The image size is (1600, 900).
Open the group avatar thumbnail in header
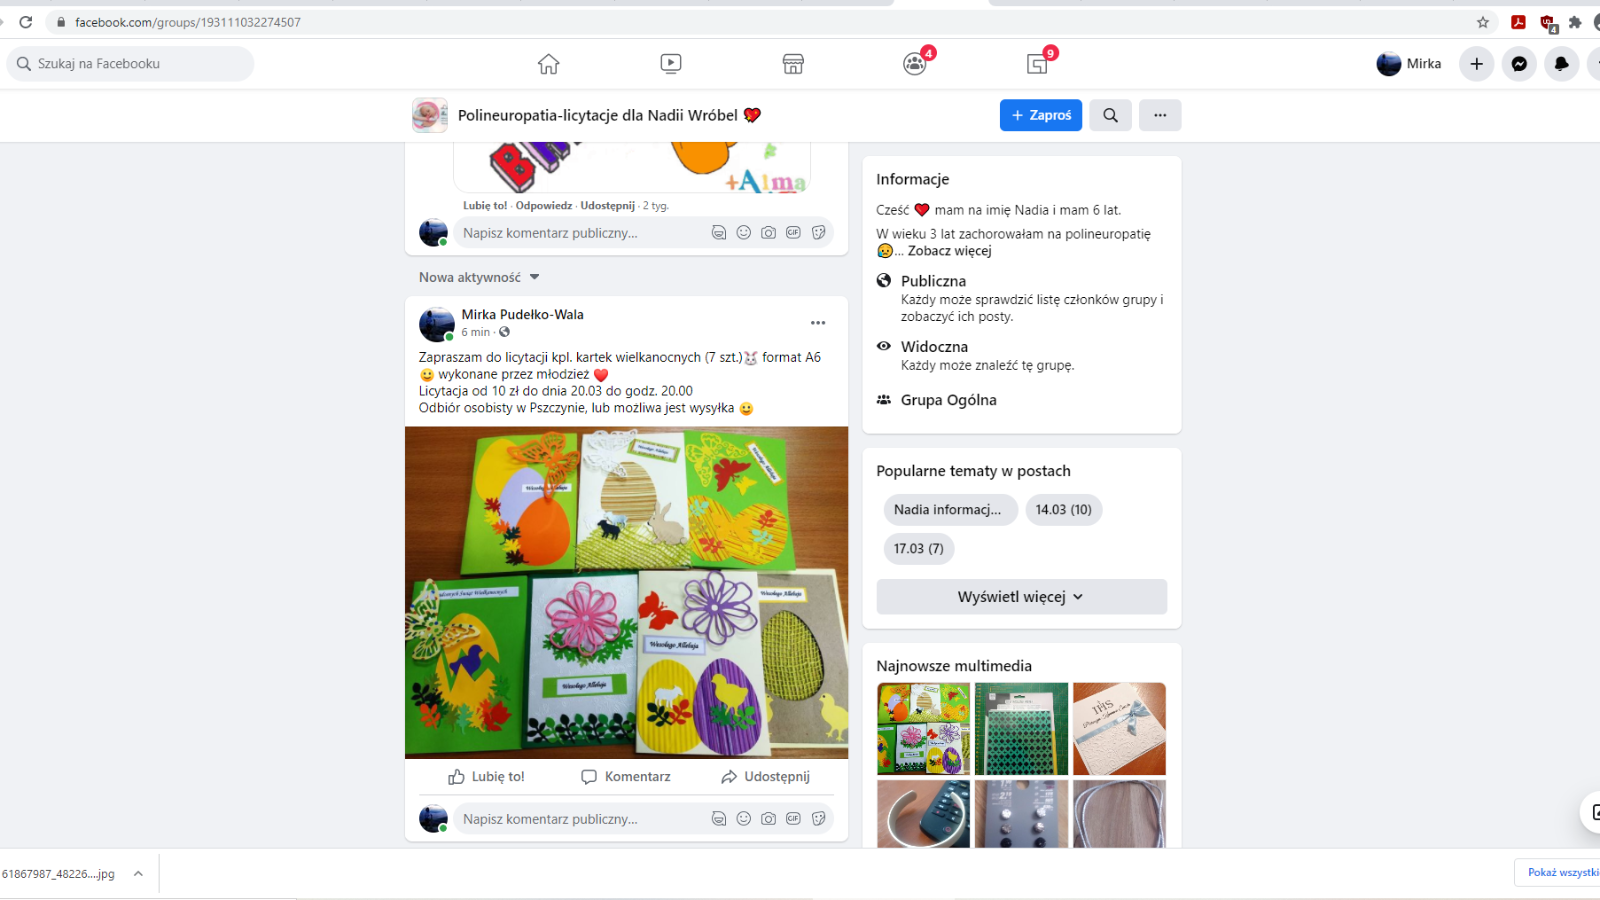tap(430, 115)
